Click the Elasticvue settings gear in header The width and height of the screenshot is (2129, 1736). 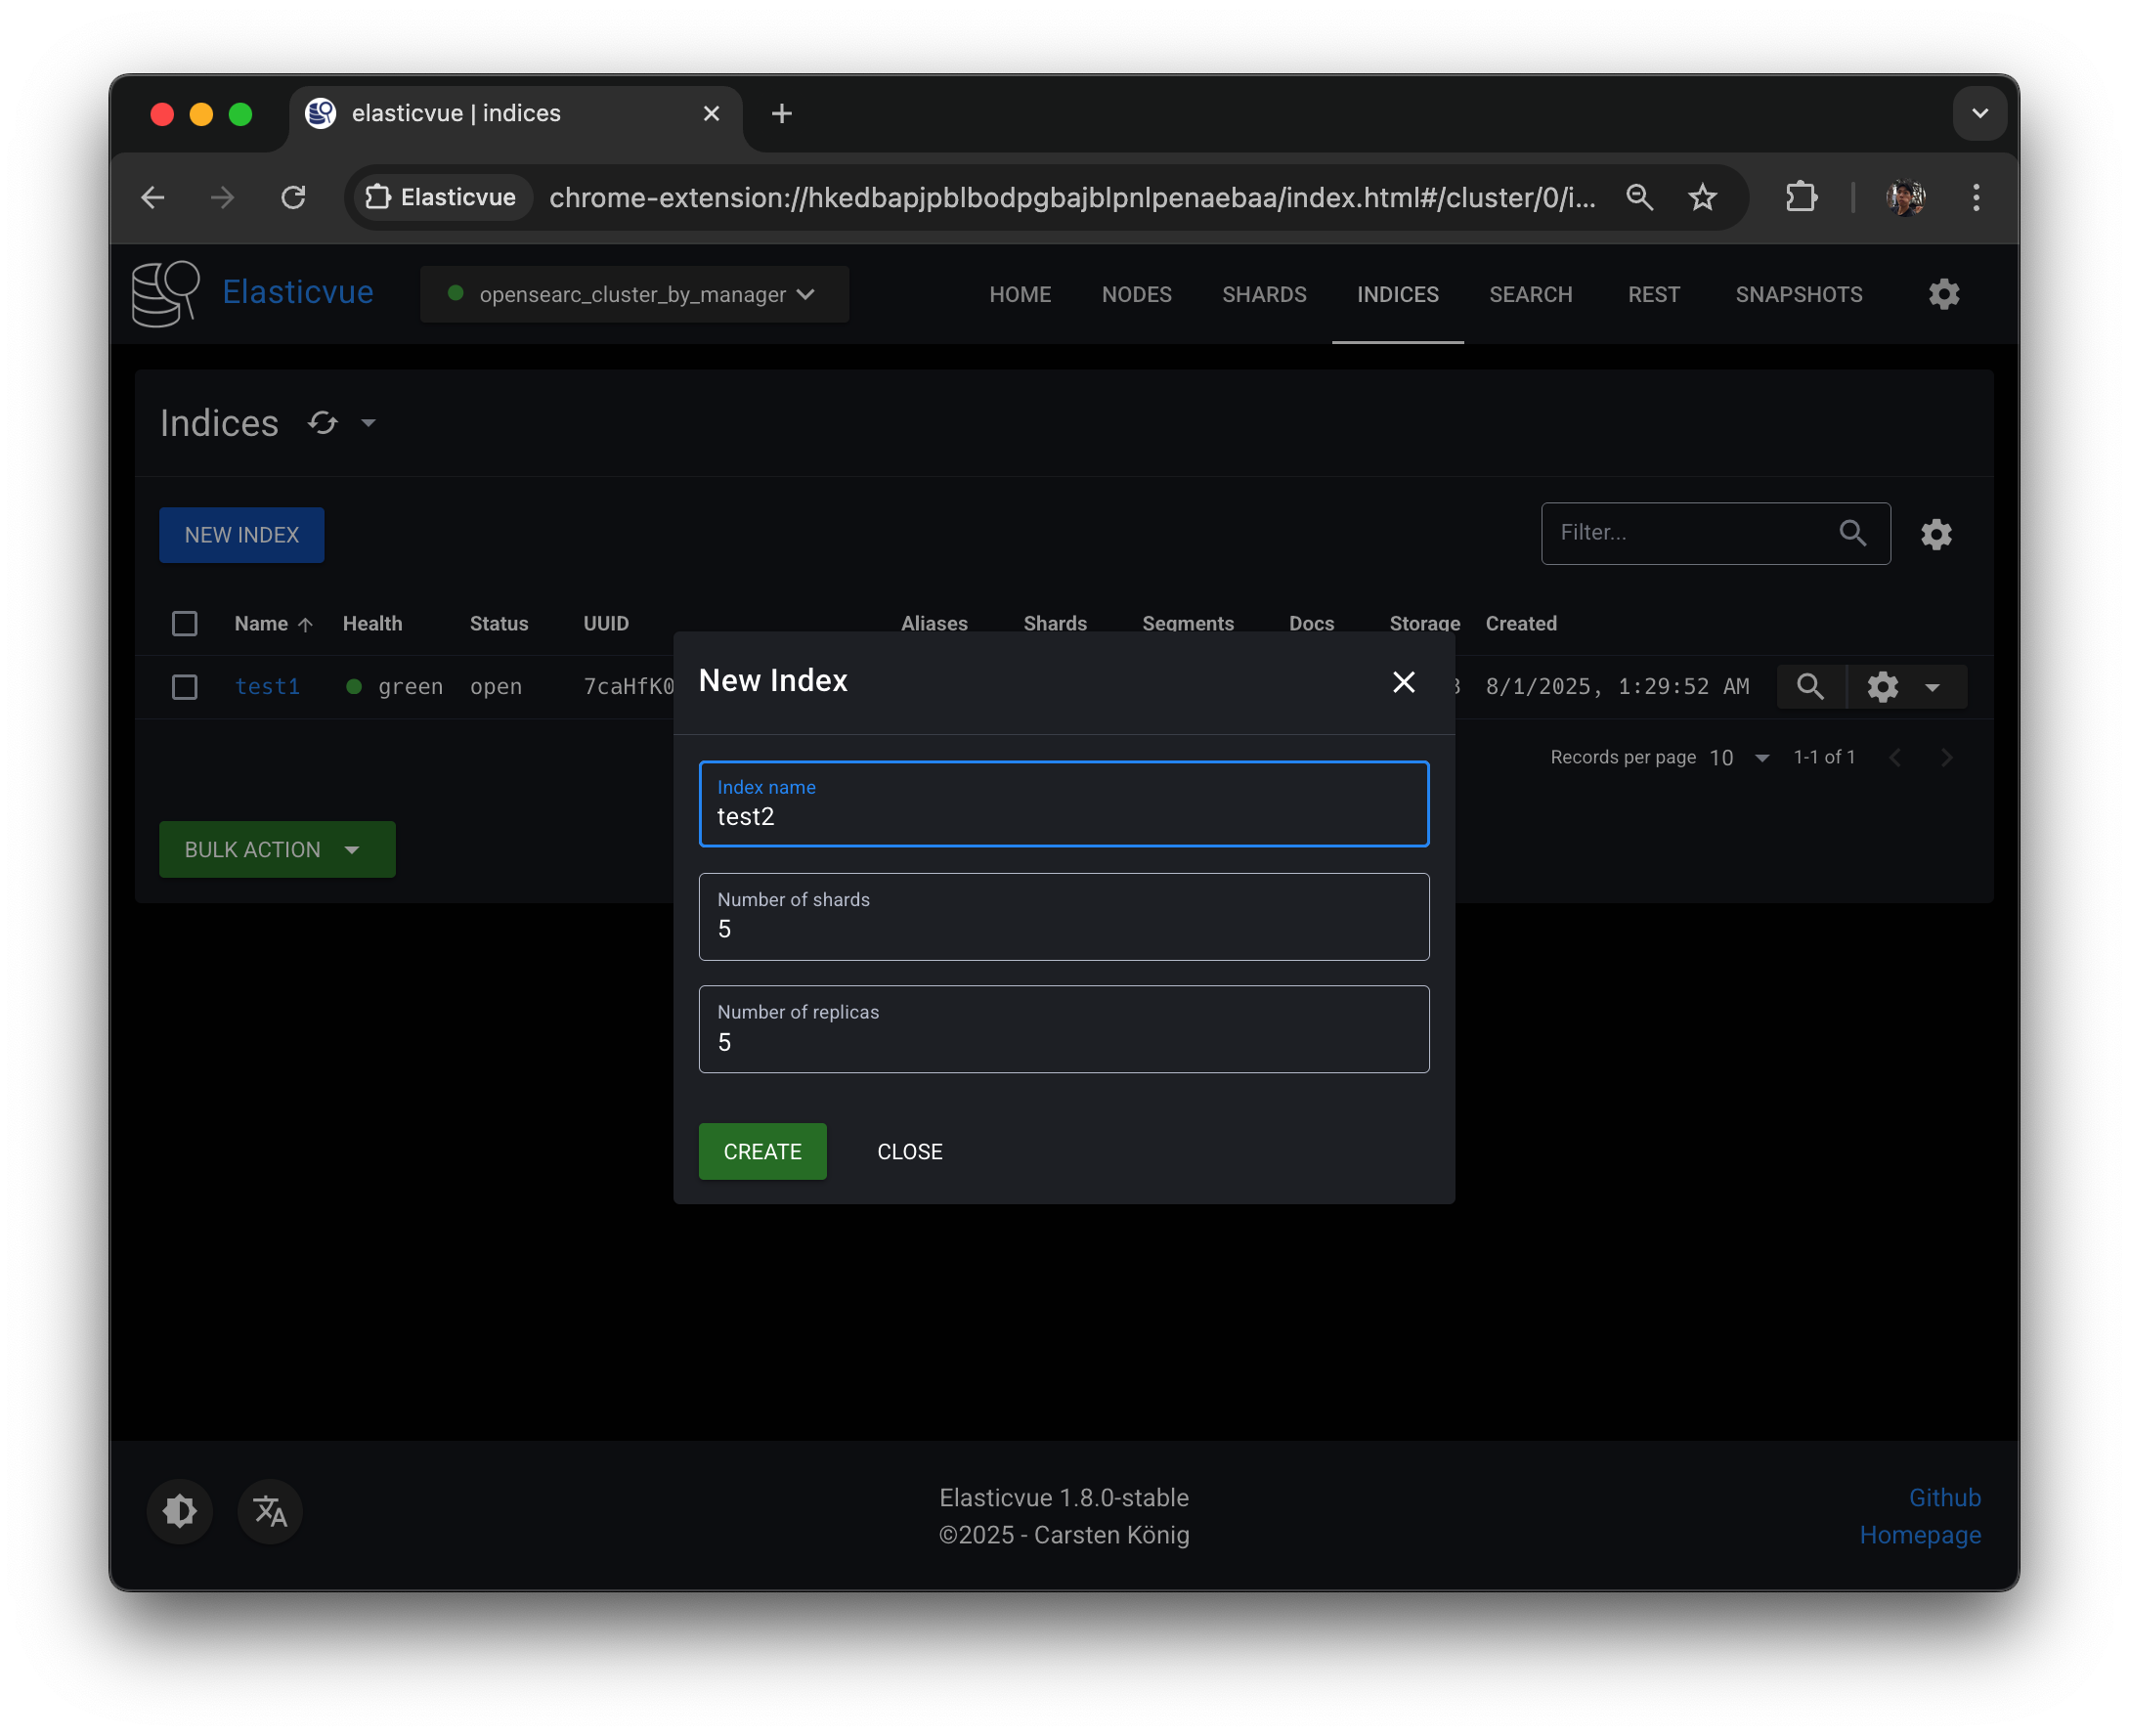[1943, 294]
